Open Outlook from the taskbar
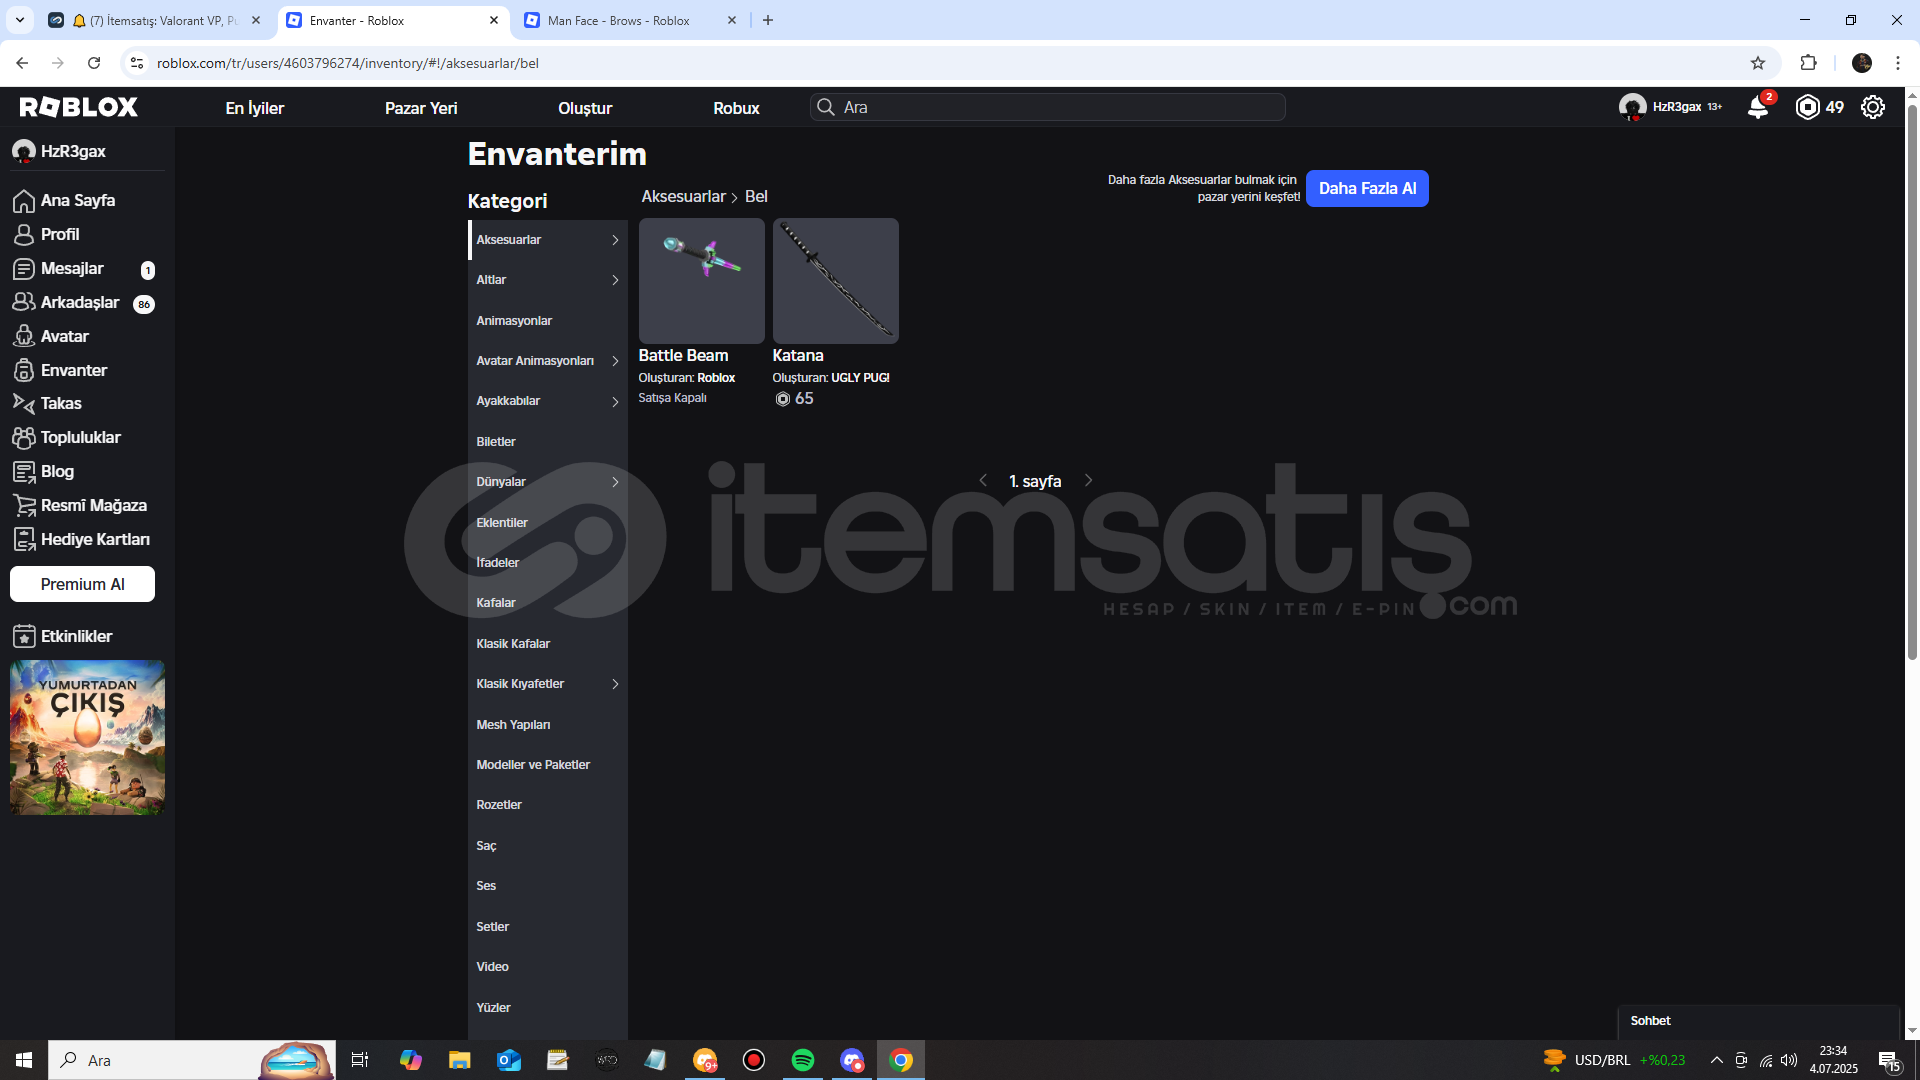This screenshot has height=1080, width=1920. pos(509,1060)
